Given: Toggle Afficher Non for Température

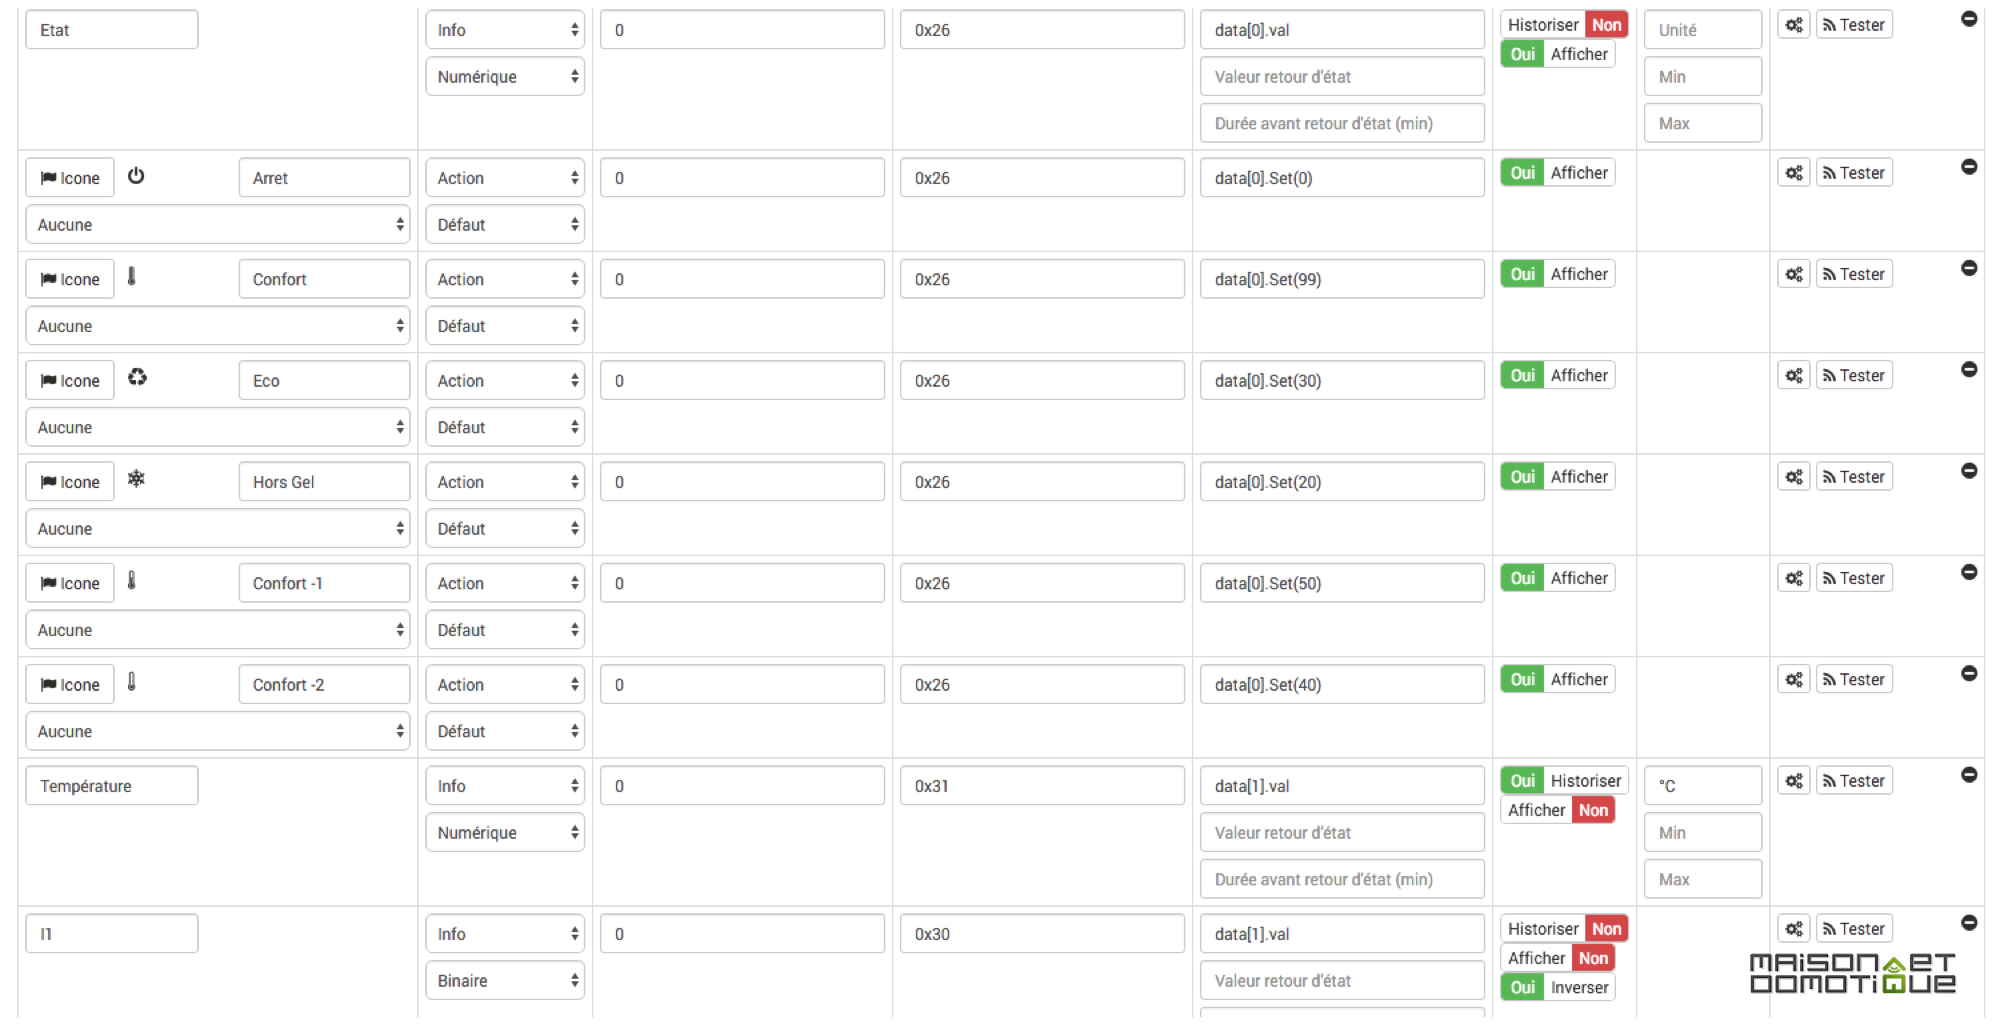Looking at the screenshot, I should tap(1558, 810).
